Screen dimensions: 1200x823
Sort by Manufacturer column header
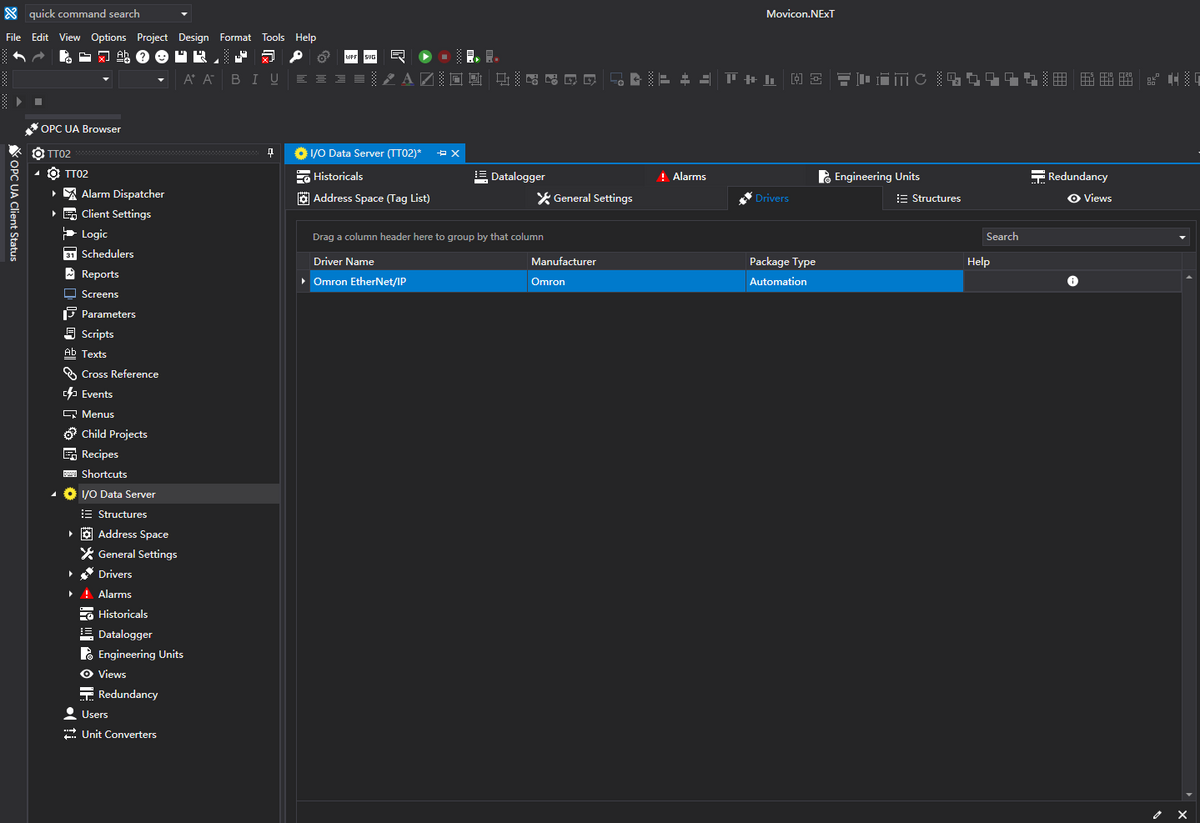[x=563, y=261]
